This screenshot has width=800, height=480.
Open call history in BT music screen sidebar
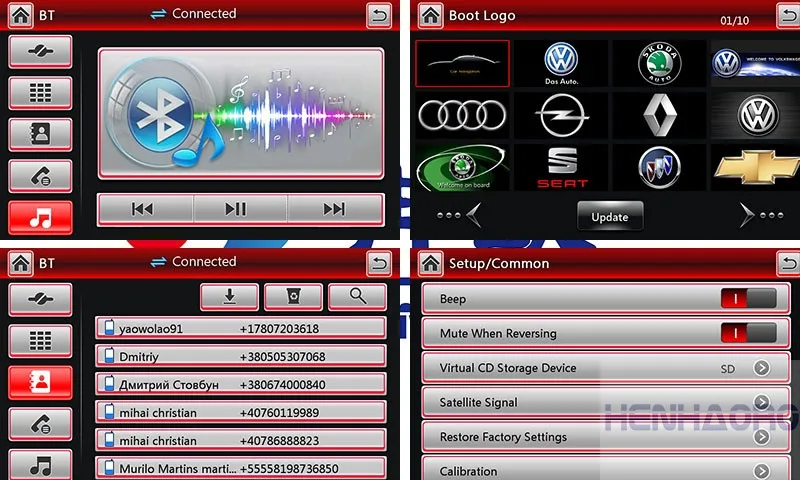pyautogui.click(x=40, y=176)
